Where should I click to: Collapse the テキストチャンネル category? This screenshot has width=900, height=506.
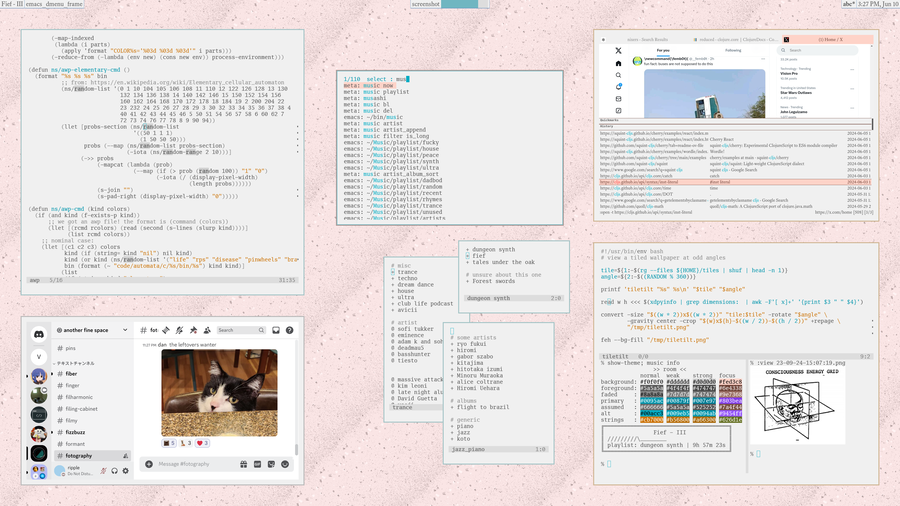pyautogui.click(x=75, y=363)
